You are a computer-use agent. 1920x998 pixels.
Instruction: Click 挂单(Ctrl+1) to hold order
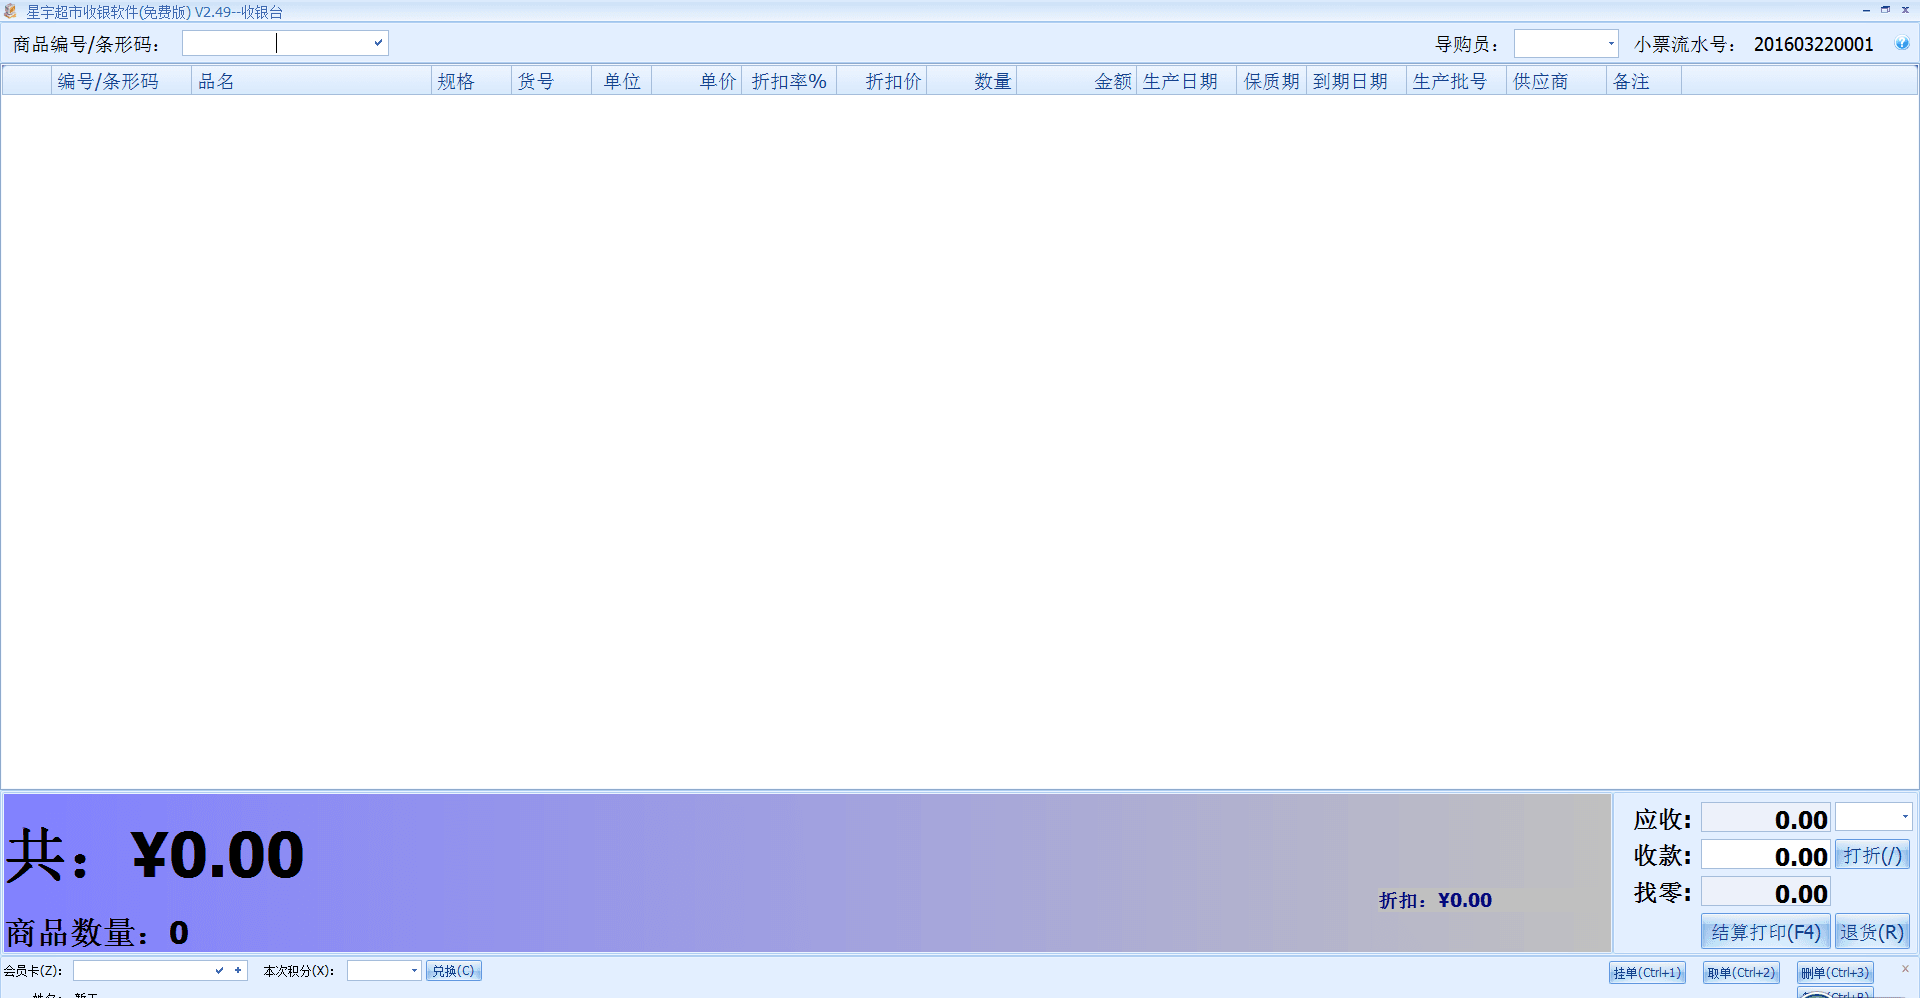click(x=1647, y=972)
